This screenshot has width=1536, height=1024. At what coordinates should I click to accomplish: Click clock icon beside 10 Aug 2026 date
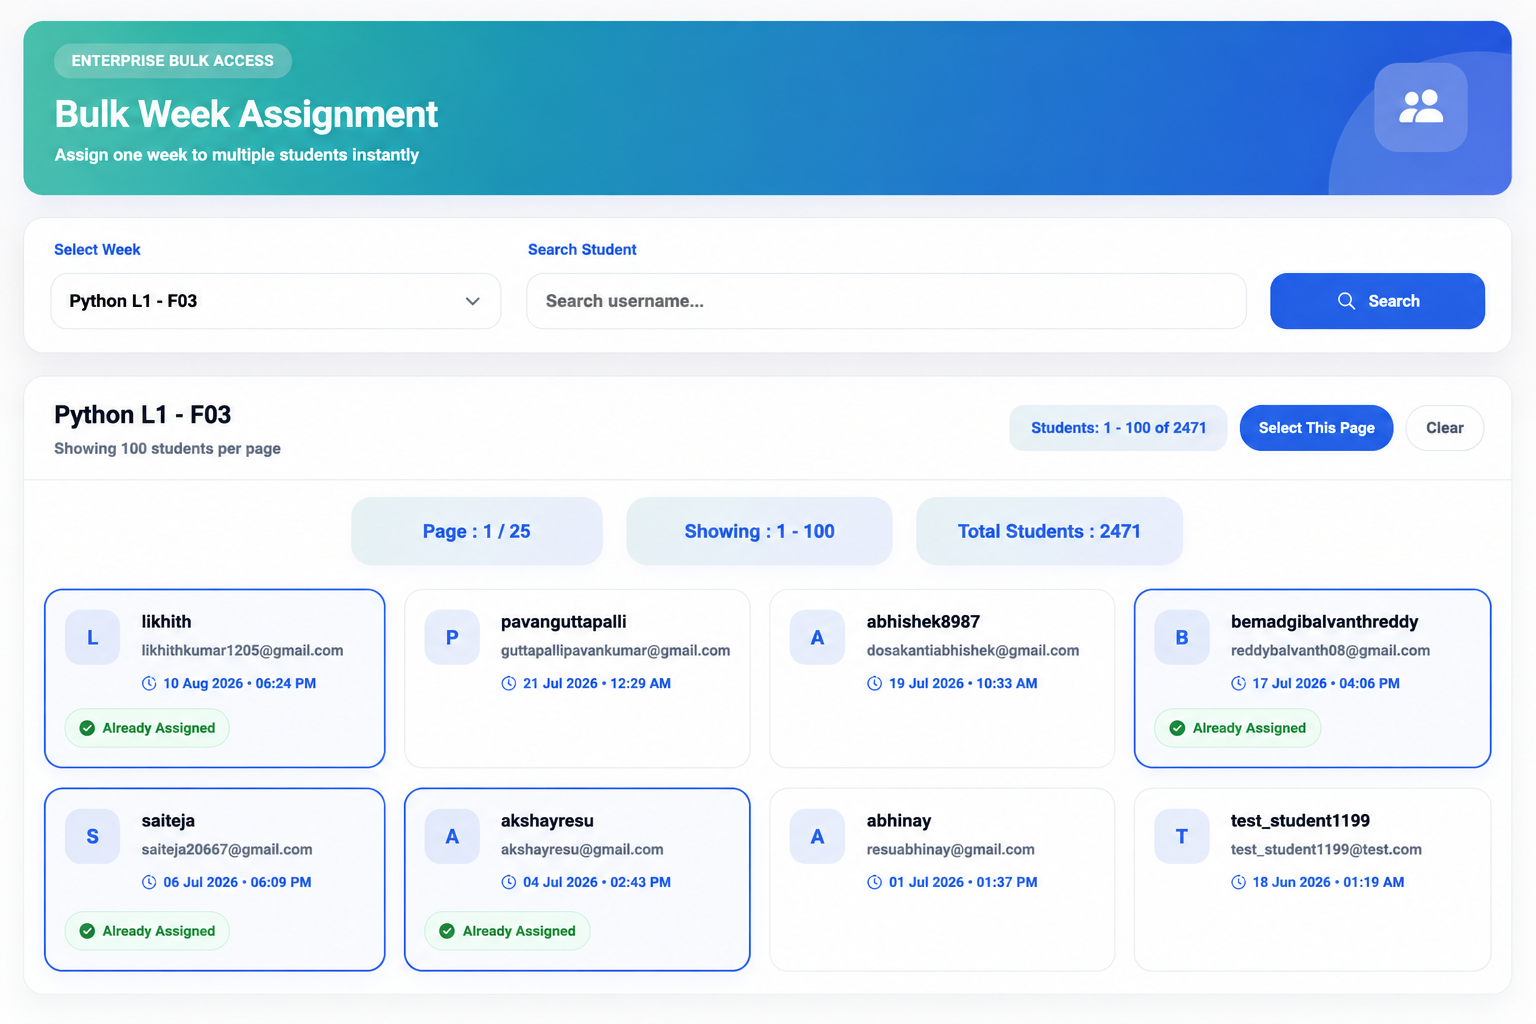(149, 684)
